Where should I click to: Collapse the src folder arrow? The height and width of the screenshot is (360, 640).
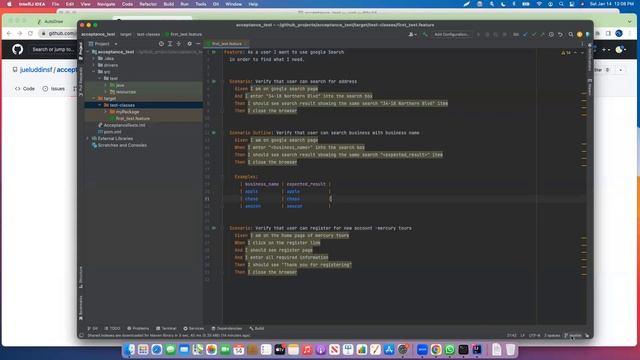coord(94,72)
